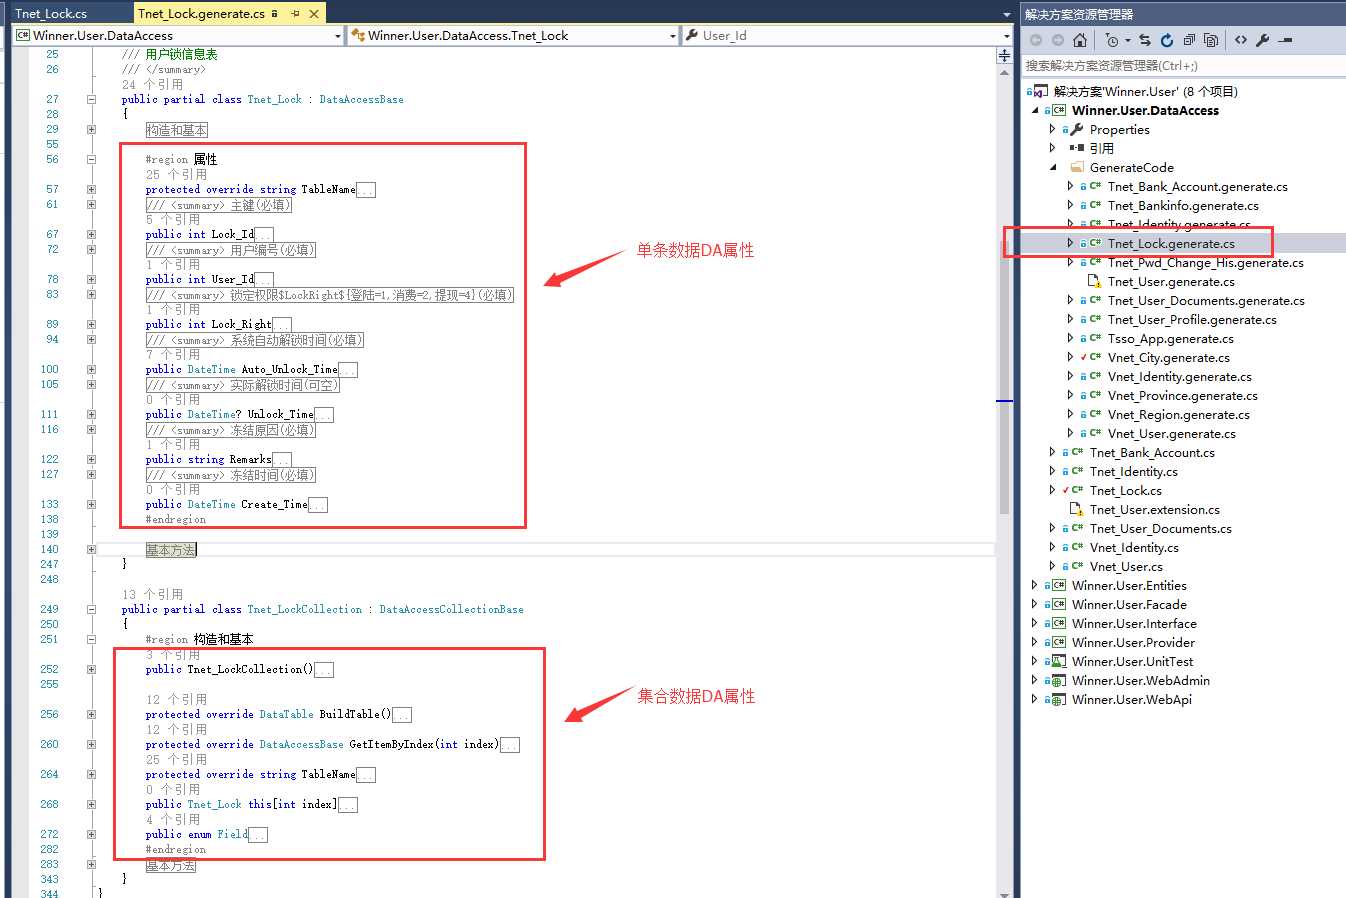The width and height of the screenshot is (1346, 898).
Task: Open the document tabs overflow dropdown
Action: pos(1006,15)
